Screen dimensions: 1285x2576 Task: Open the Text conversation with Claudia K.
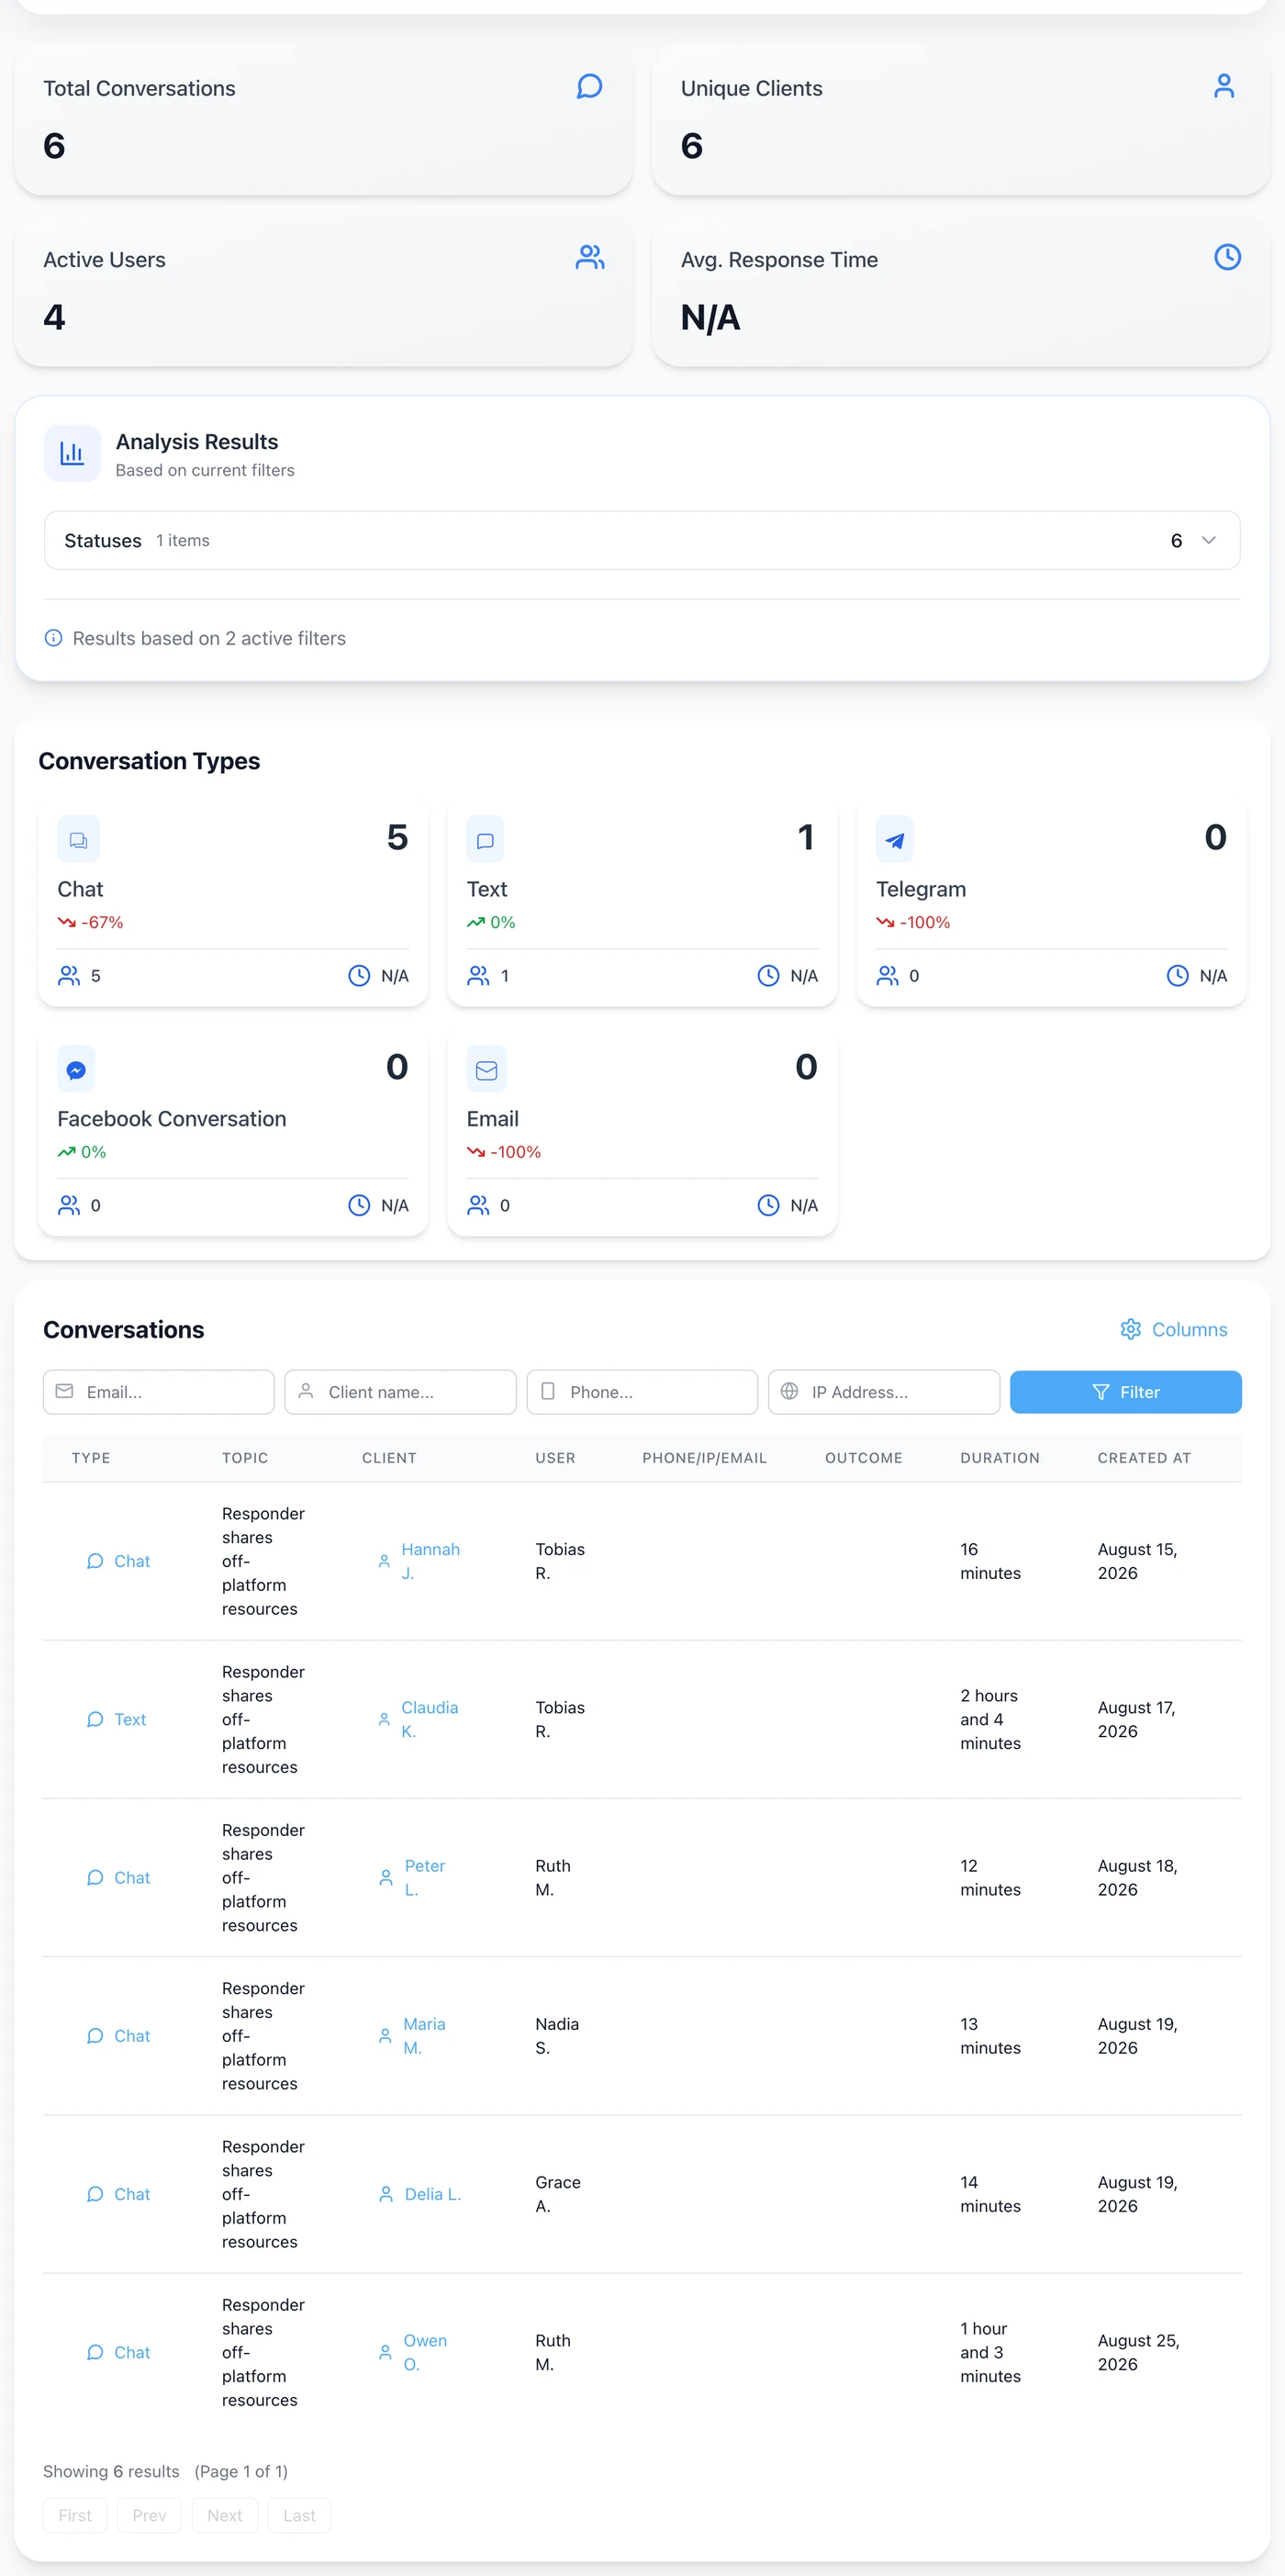pos(116,1719)
